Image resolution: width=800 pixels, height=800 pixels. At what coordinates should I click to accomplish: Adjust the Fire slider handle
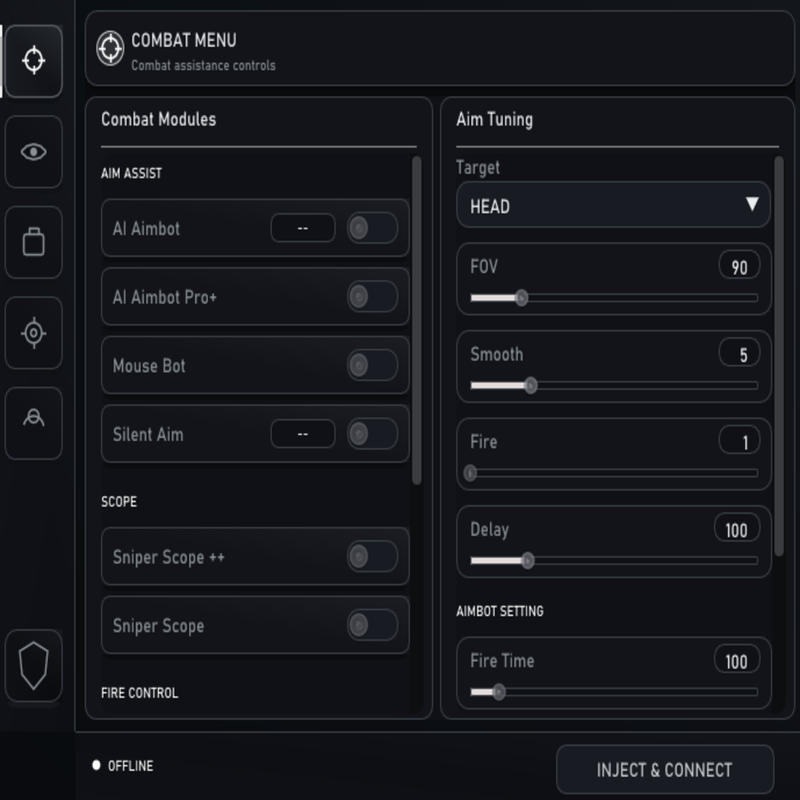click(470, 473)
